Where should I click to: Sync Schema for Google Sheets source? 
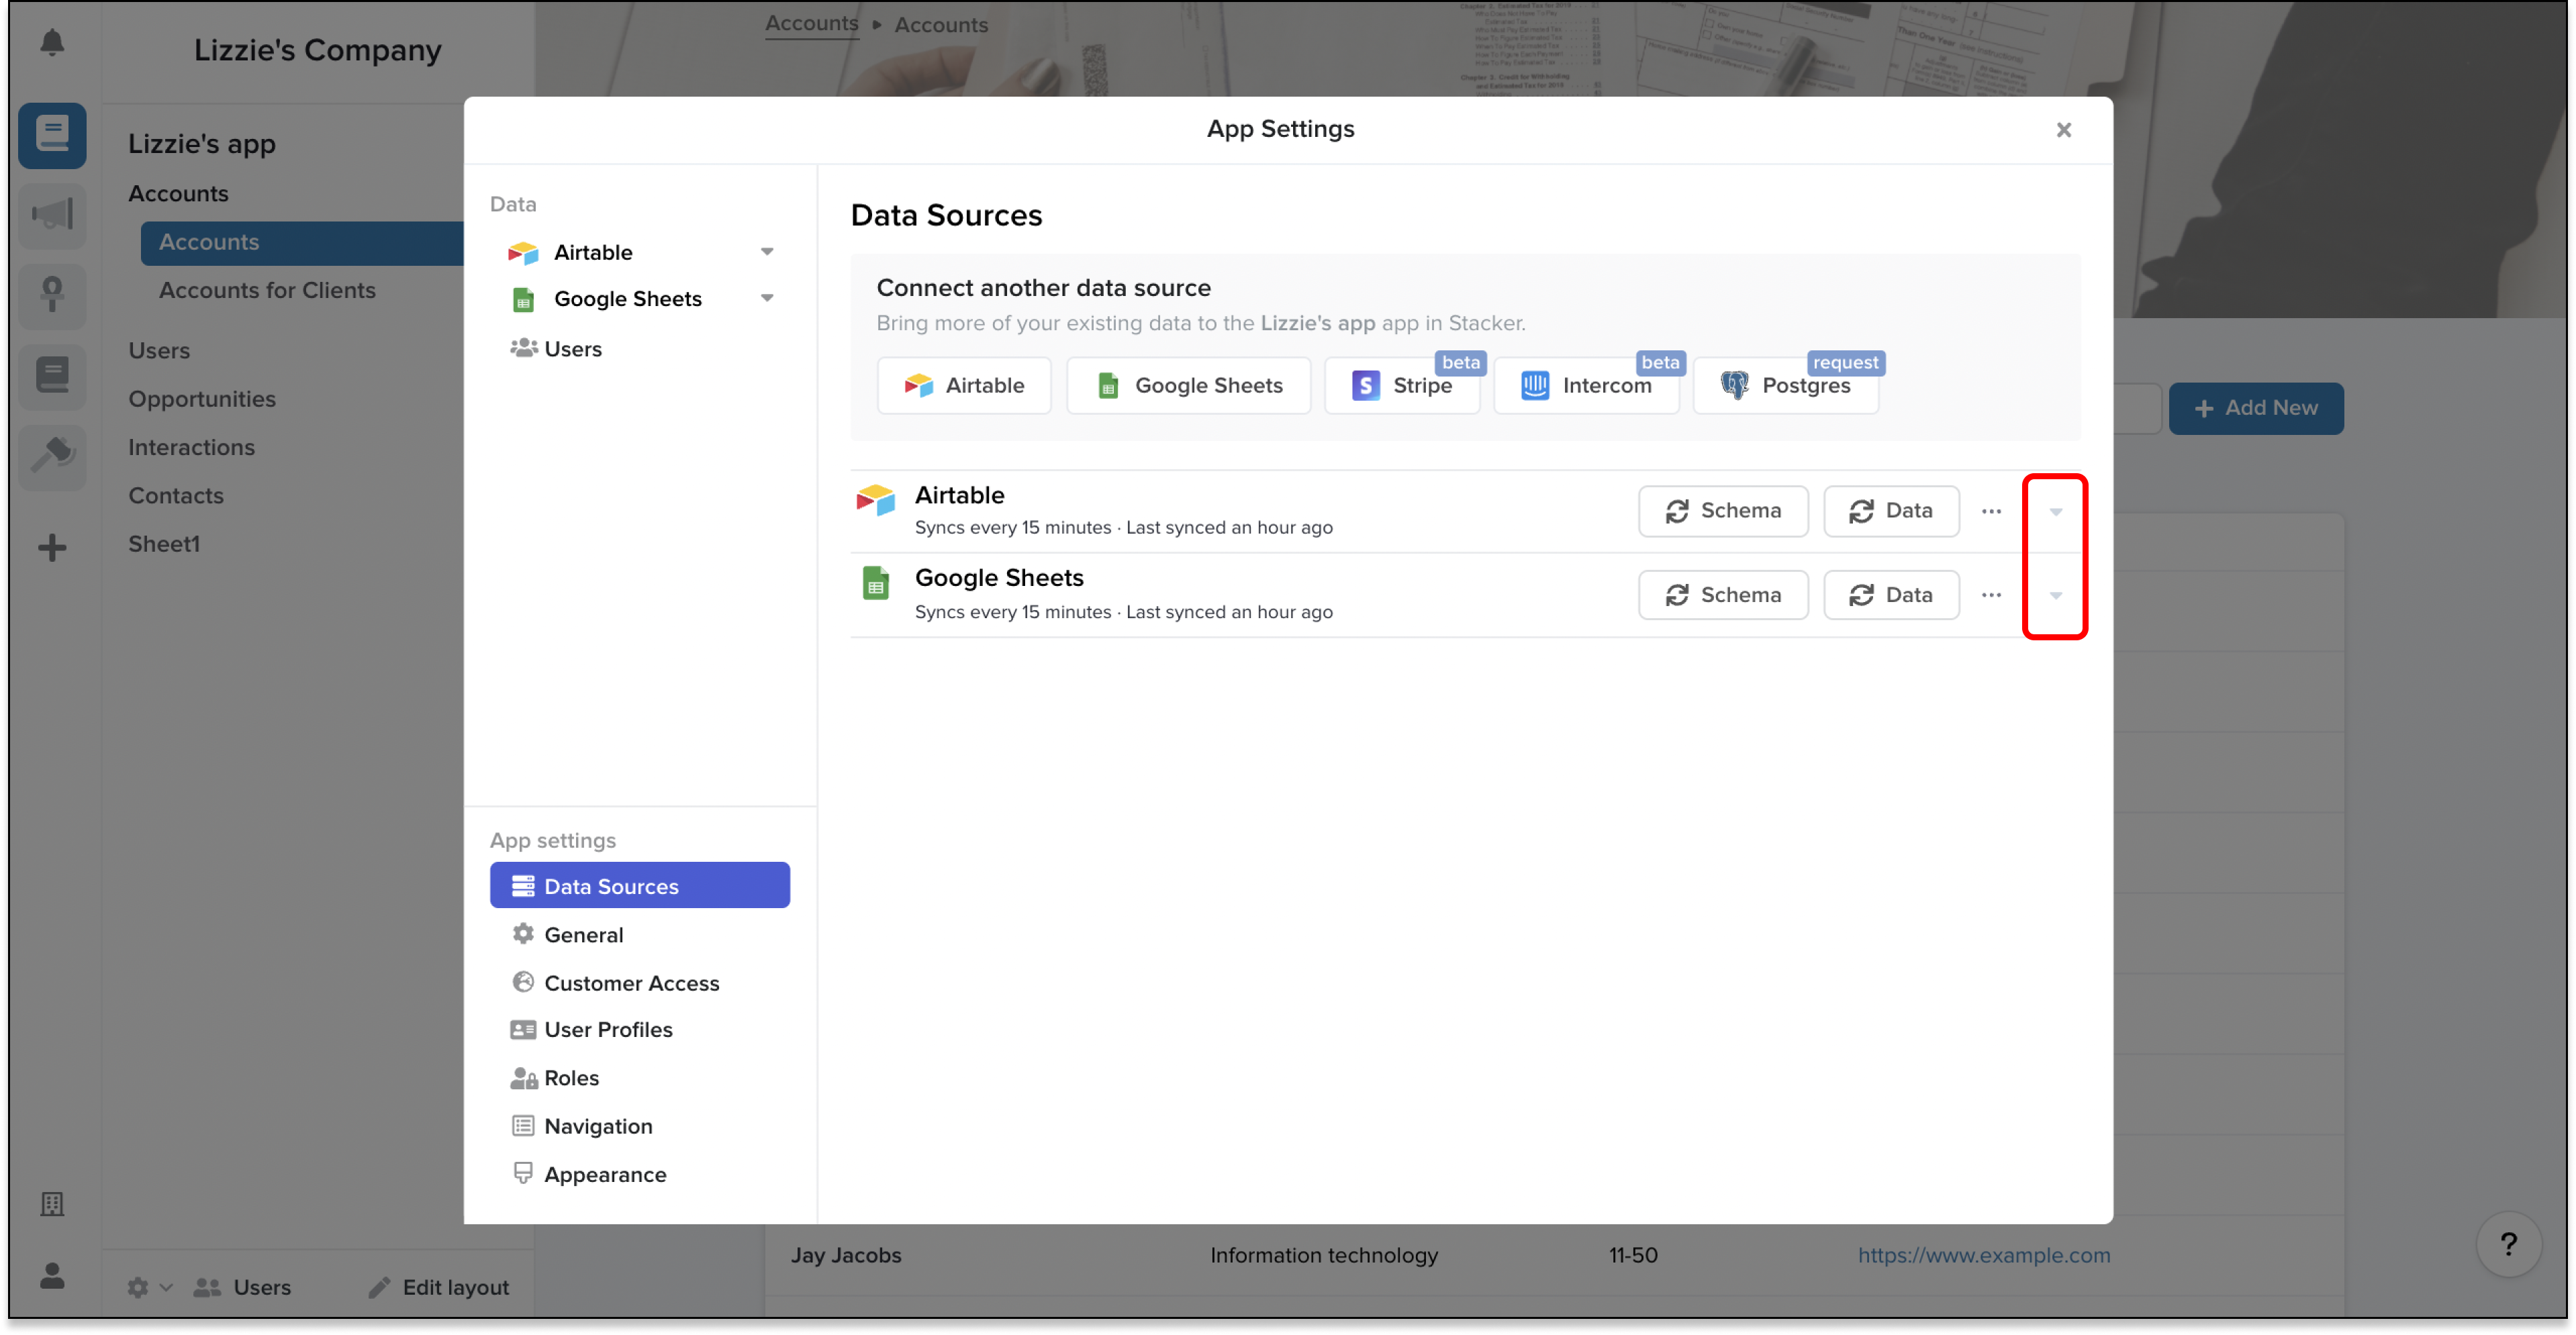click(x=1723, y=595)
